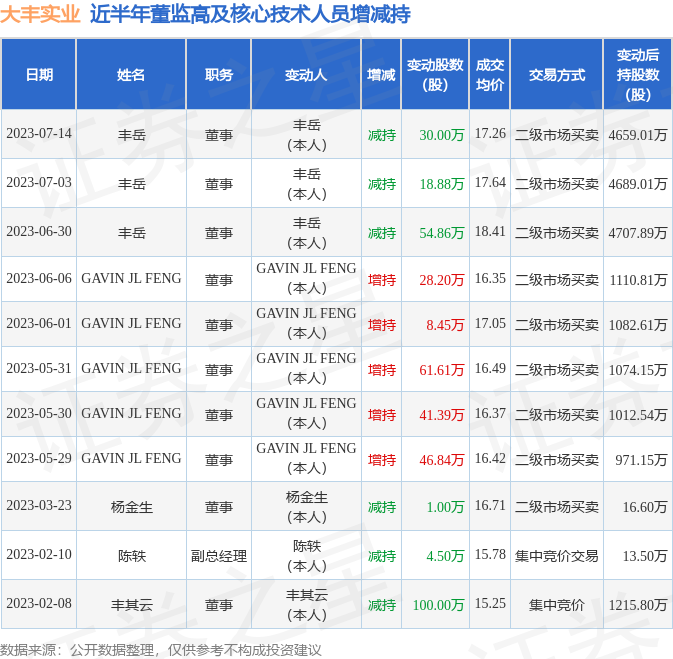Click the 交易方式 column header
This screenshot has height=659, width=673.
coord(556,75)
